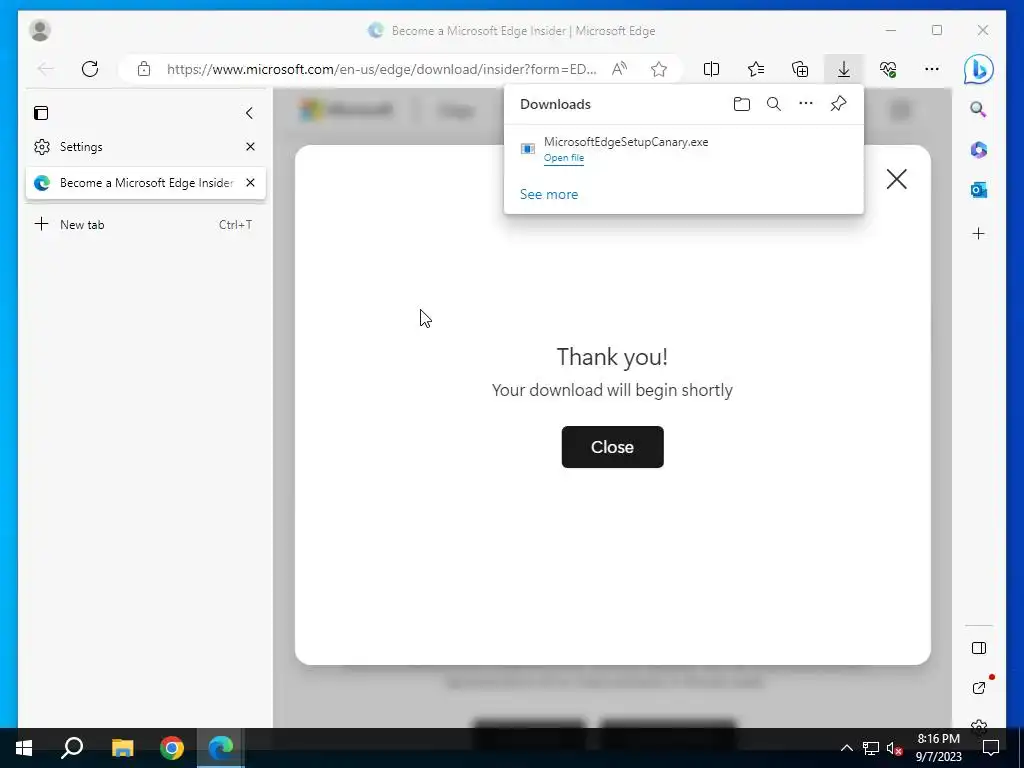This screenshot has height=768, width=1024.
Task: Click the back navigation arrow
Action: pos(46,69)
